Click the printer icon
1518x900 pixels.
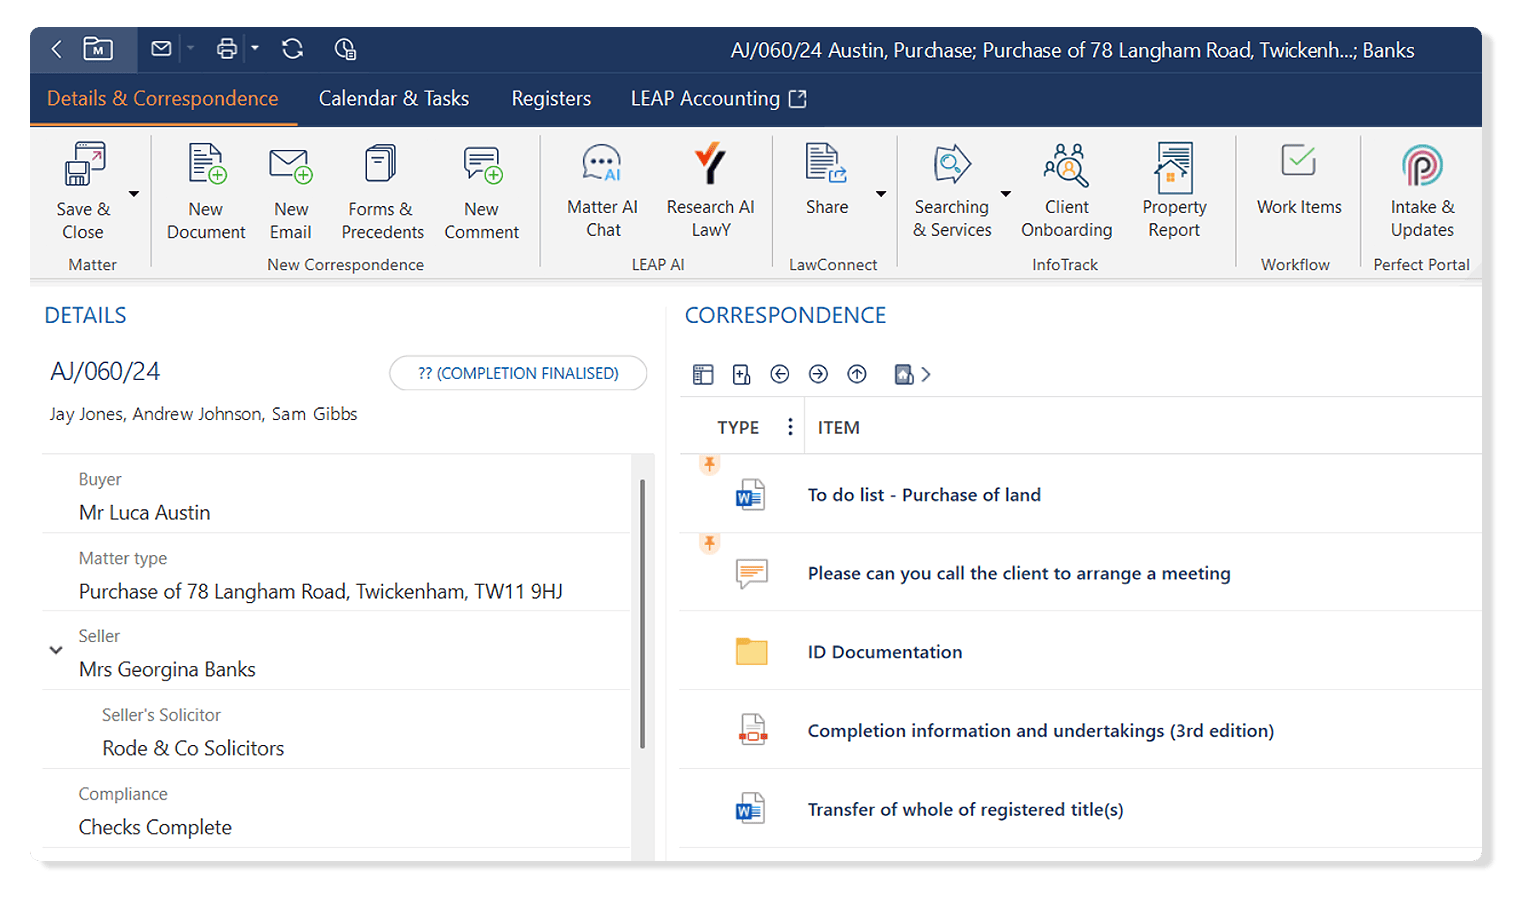click(227, 48)
